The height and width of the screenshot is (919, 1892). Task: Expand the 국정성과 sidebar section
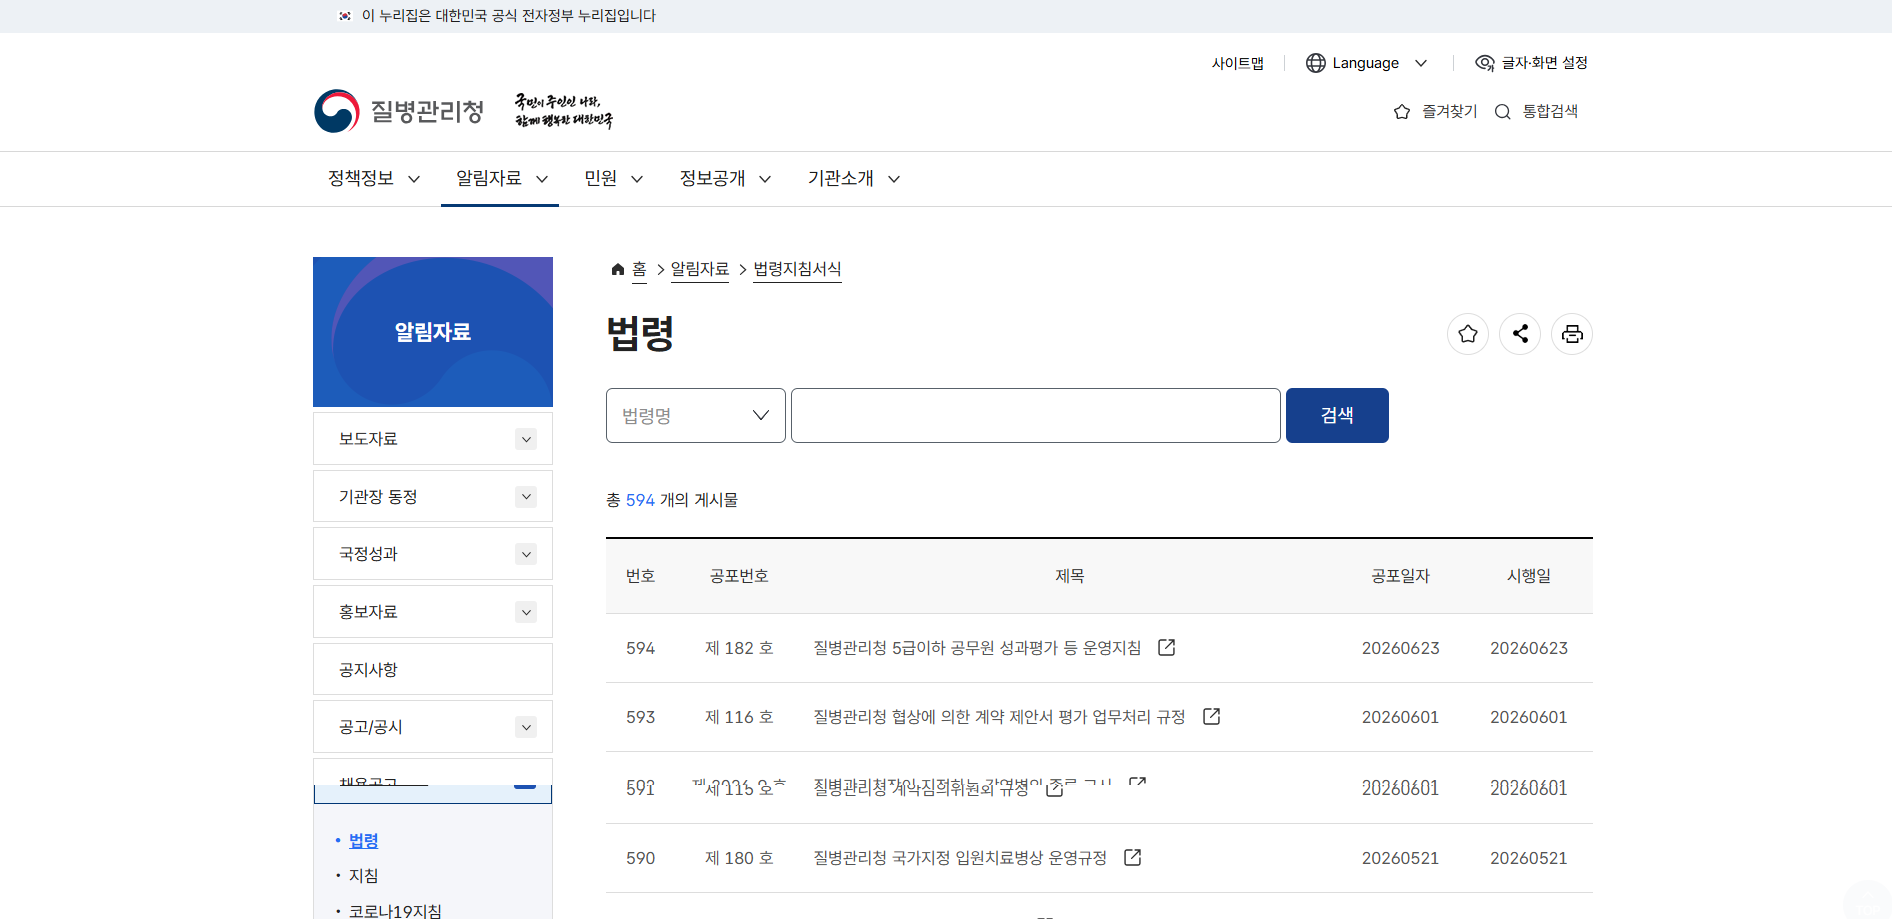pyautogui.click(x=526, y=554)
